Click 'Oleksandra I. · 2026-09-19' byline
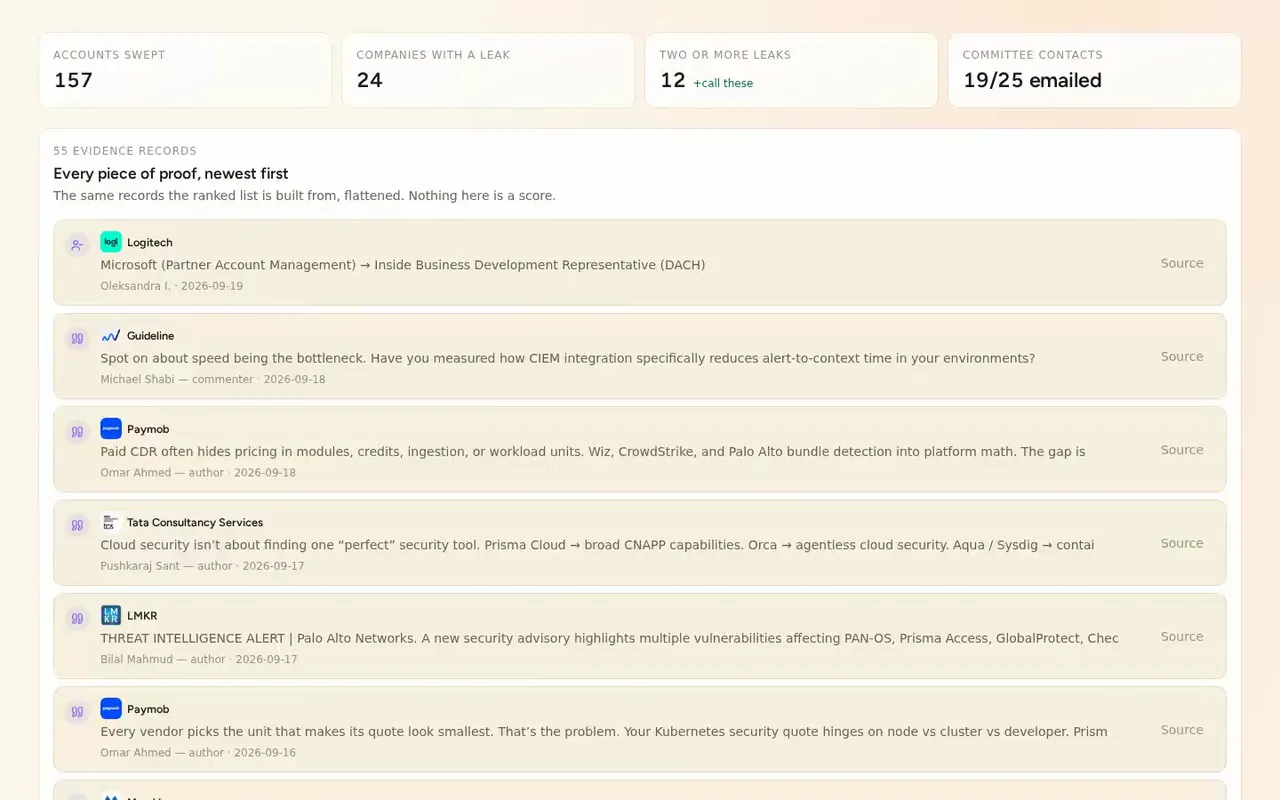This screenshot has width=1280, height=800. (x=171, y=286)
